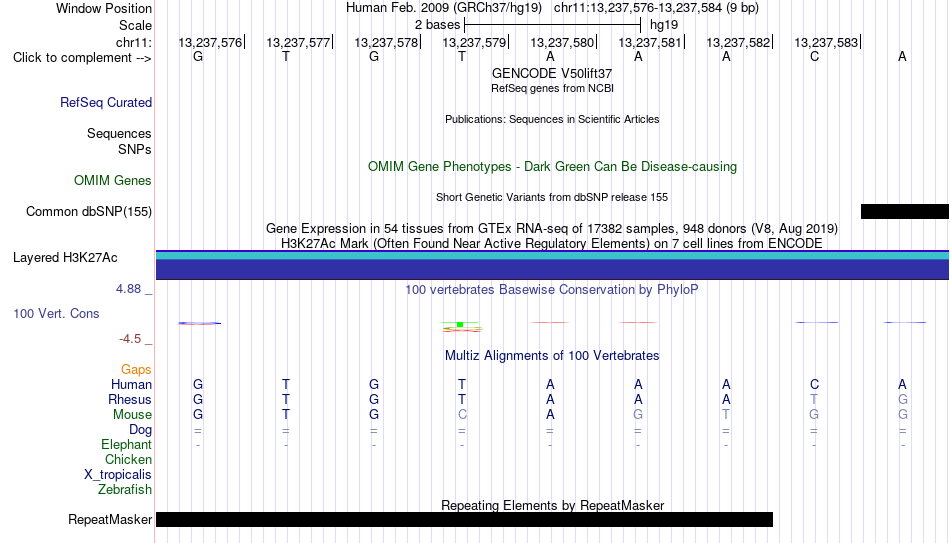Click the Window Position label
The image size is (950, 543).
(104, 8)
